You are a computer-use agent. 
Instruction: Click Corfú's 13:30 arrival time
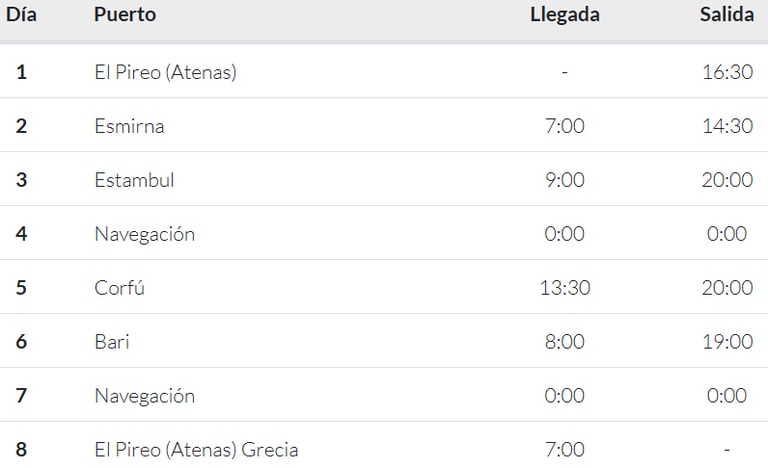pos(565,288)
